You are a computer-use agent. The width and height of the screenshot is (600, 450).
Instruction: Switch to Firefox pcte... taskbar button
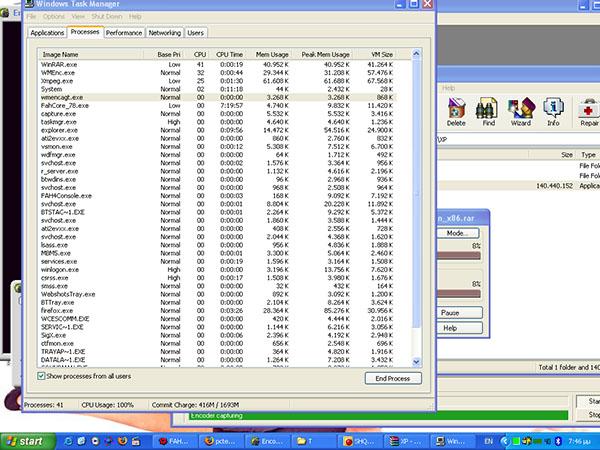(x=222, y=441)
